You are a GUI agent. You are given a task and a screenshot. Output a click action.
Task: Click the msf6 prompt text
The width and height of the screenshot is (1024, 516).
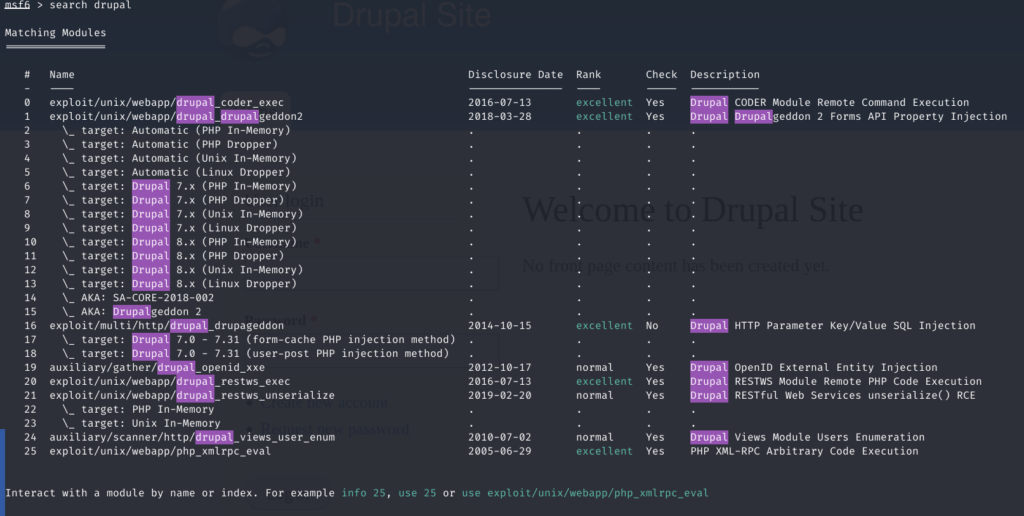(x=17, y=5)
